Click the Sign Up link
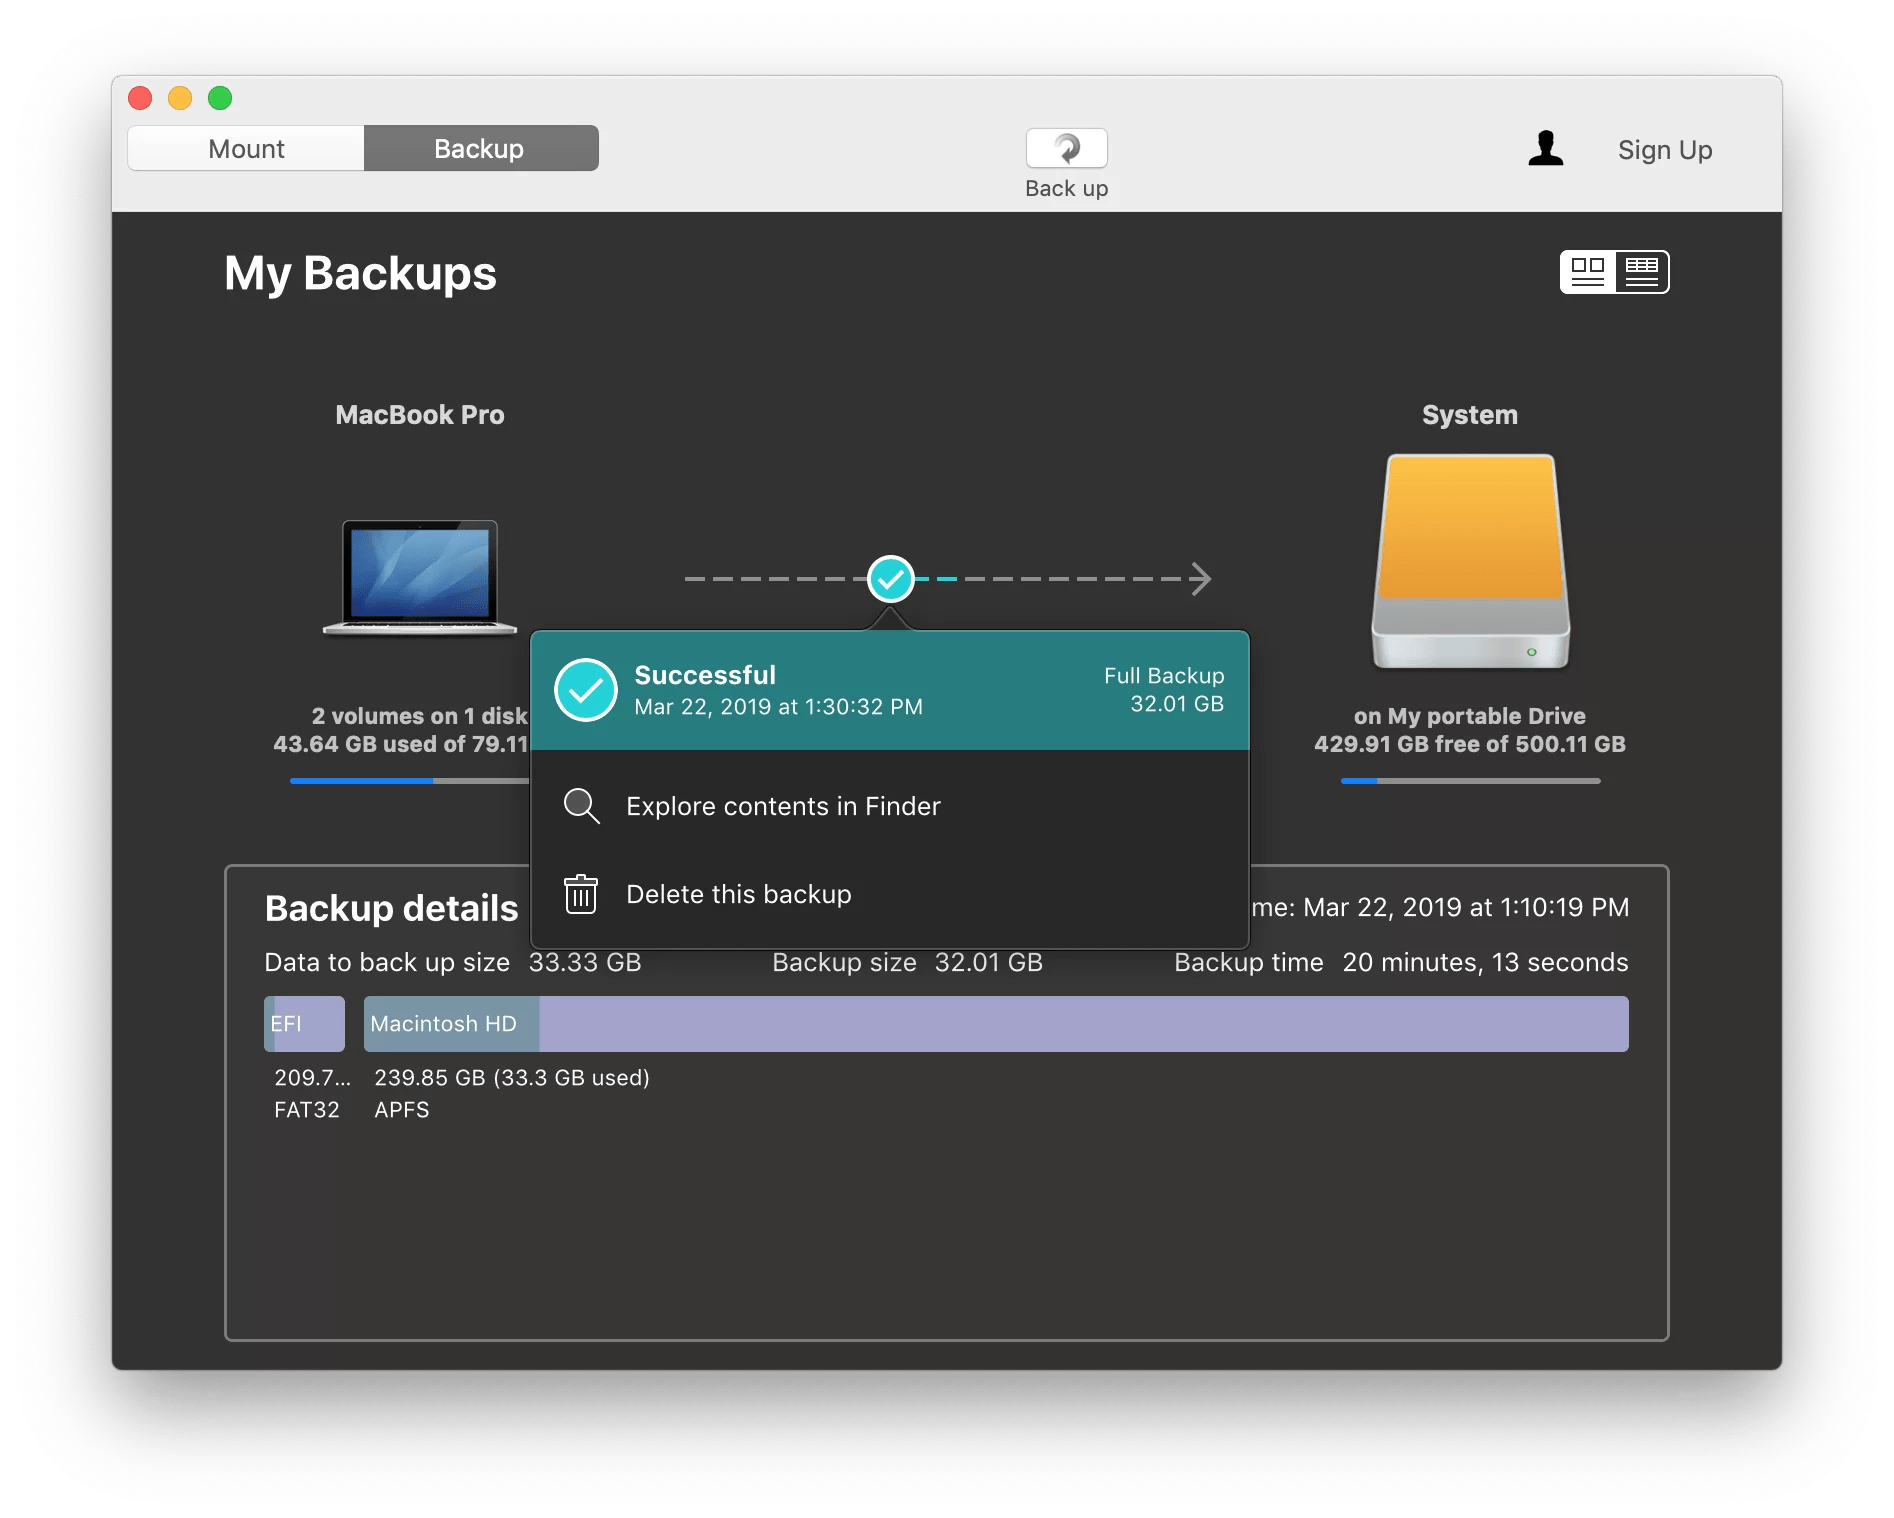The height and width of the screenshot is (1518, 1894). pyautogui.click(x=1665, y=150)
